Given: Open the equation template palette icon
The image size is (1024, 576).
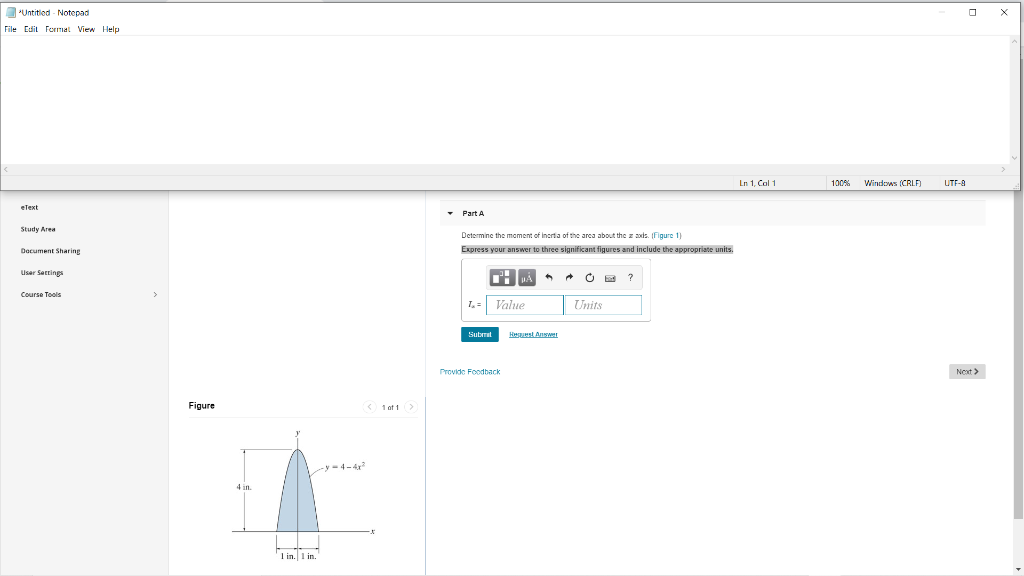Looking at the screenshot, I should point(504,278).
